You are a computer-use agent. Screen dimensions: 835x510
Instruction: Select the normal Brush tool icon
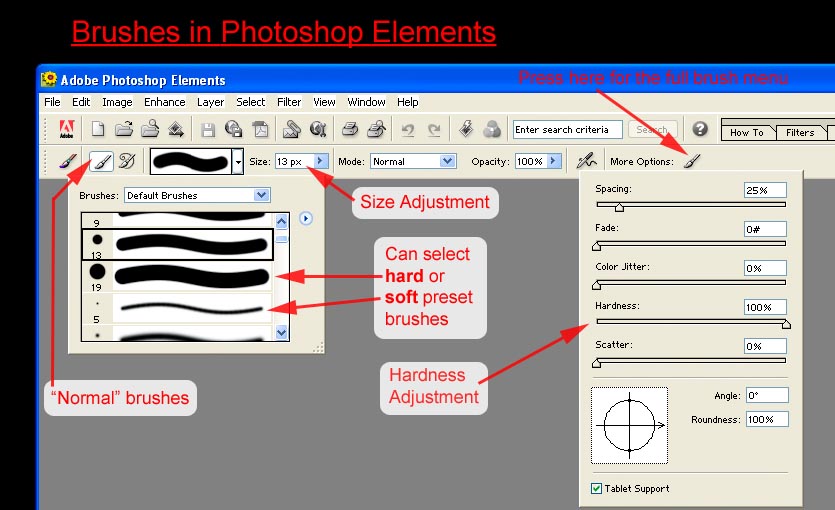pos(101,161)
